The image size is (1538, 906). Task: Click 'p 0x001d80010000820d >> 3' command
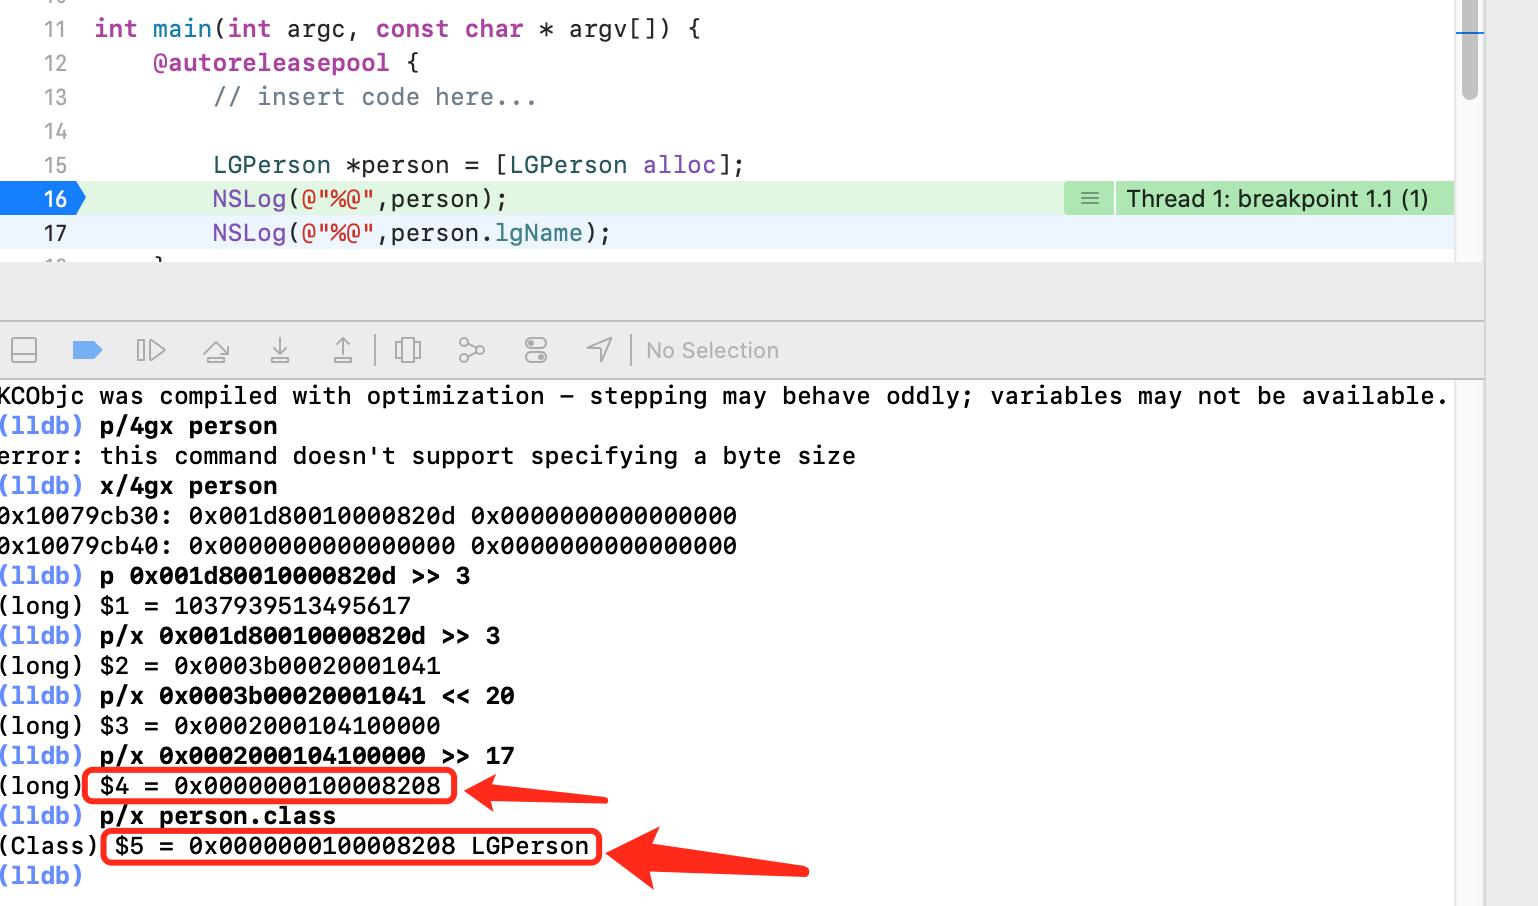tap(285, 576)
